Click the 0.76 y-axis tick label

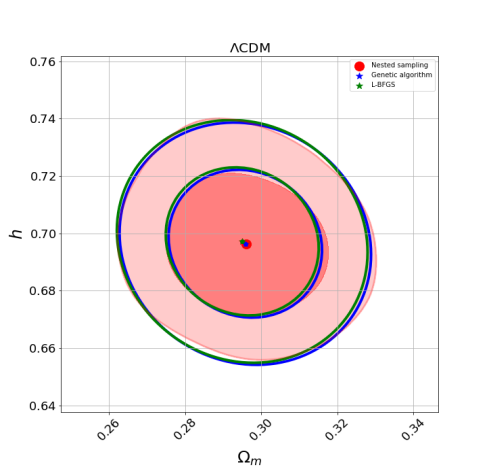pos(43,62)
